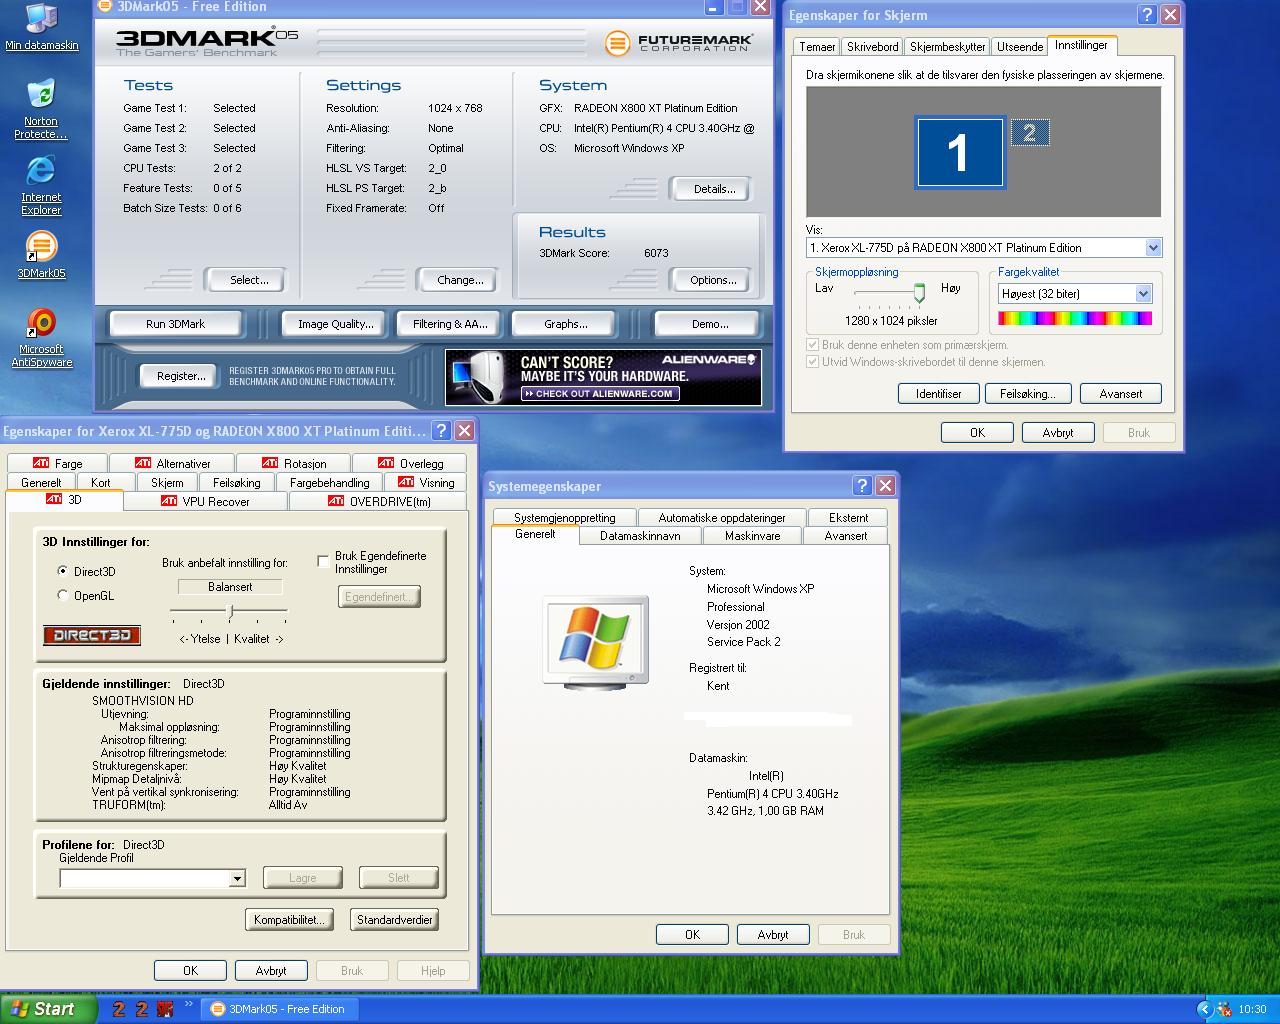Click the help icon in Xerox XL-775D properties
Image resolution: width=1280 pixels, height=1024 pixels.
click(441, 430)
